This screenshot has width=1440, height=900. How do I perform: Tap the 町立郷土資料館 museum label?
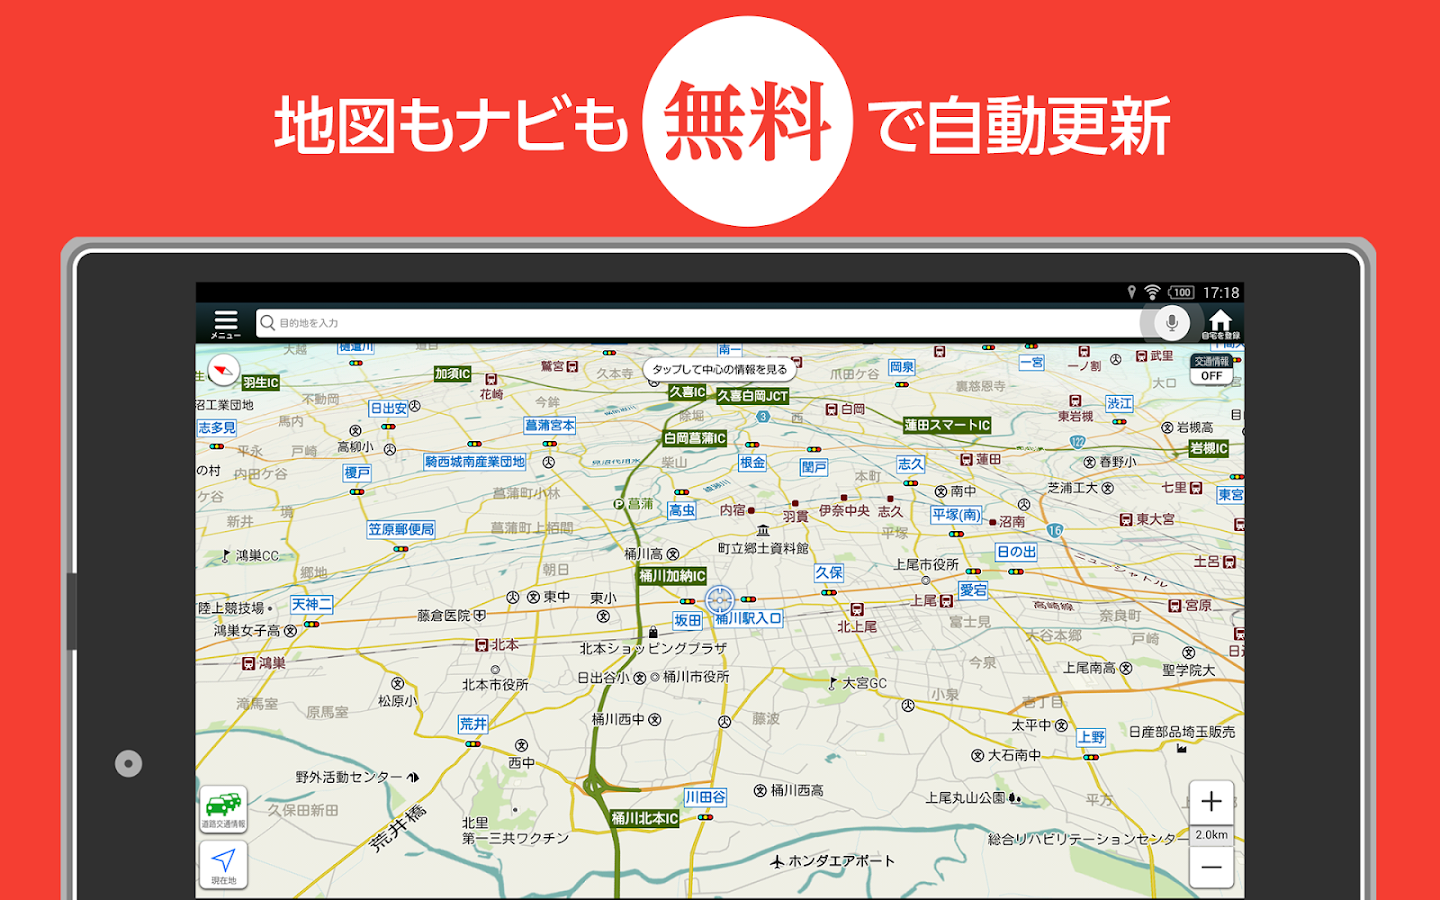pos(763,548)
